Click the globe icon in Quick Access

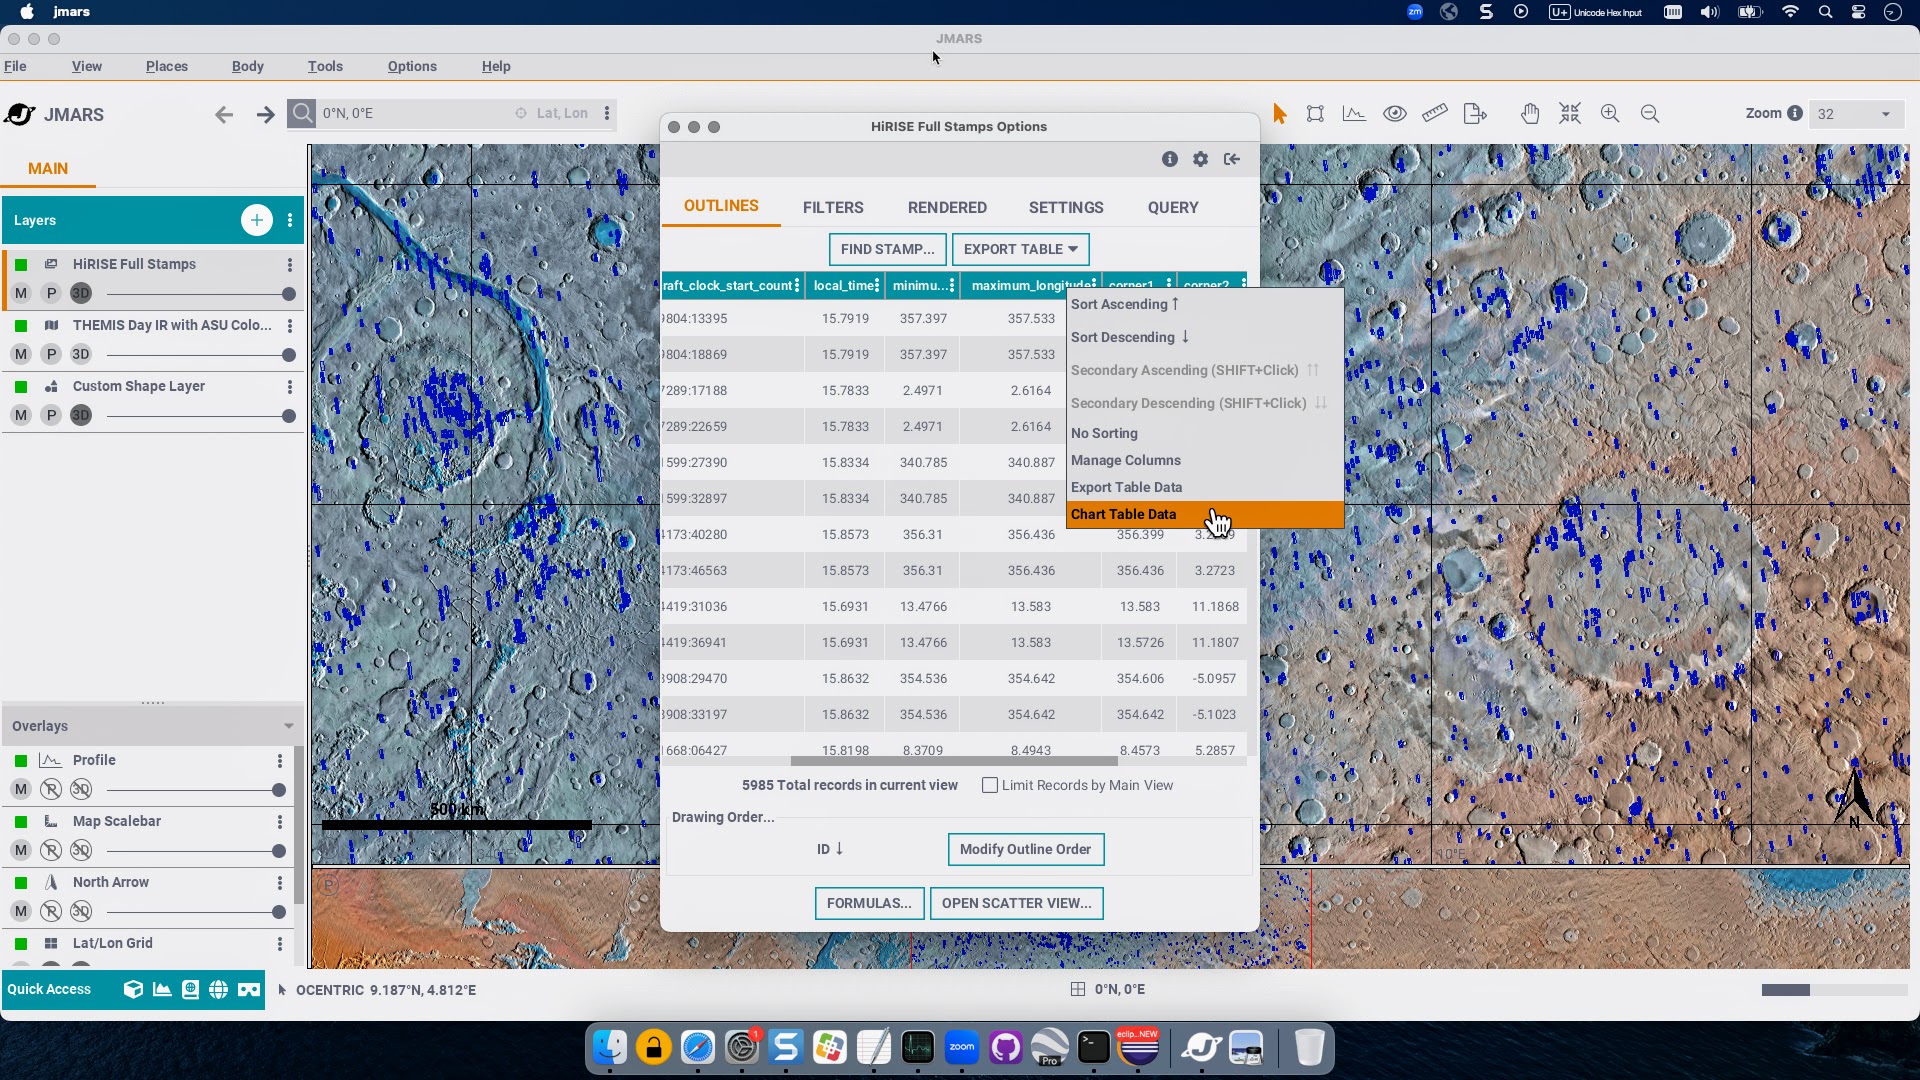pos(218,990)
